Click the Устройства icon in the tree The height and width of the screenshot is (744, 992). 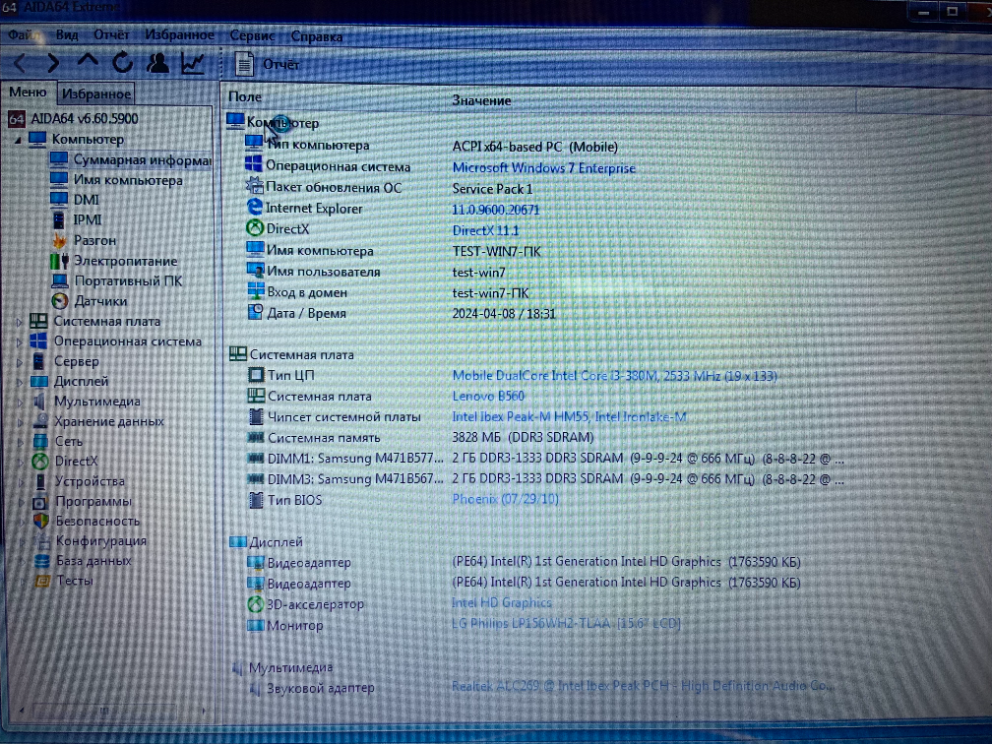click(x=40, y=481)
